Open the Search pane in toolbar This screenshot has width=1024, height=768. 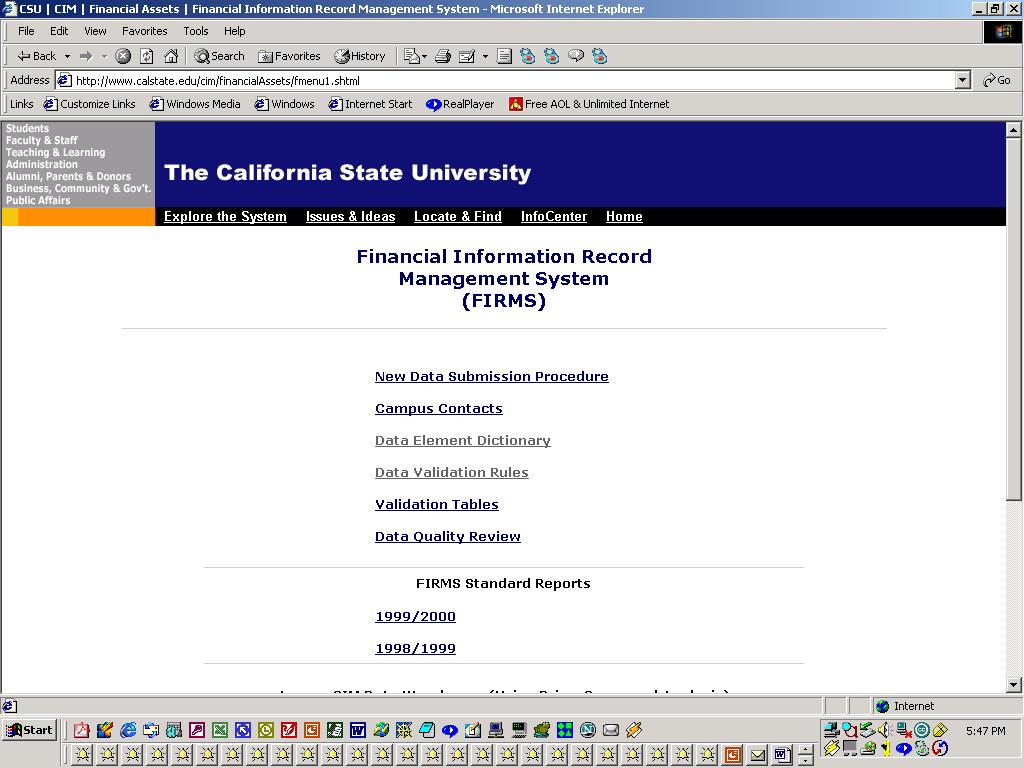pos(219,56)
